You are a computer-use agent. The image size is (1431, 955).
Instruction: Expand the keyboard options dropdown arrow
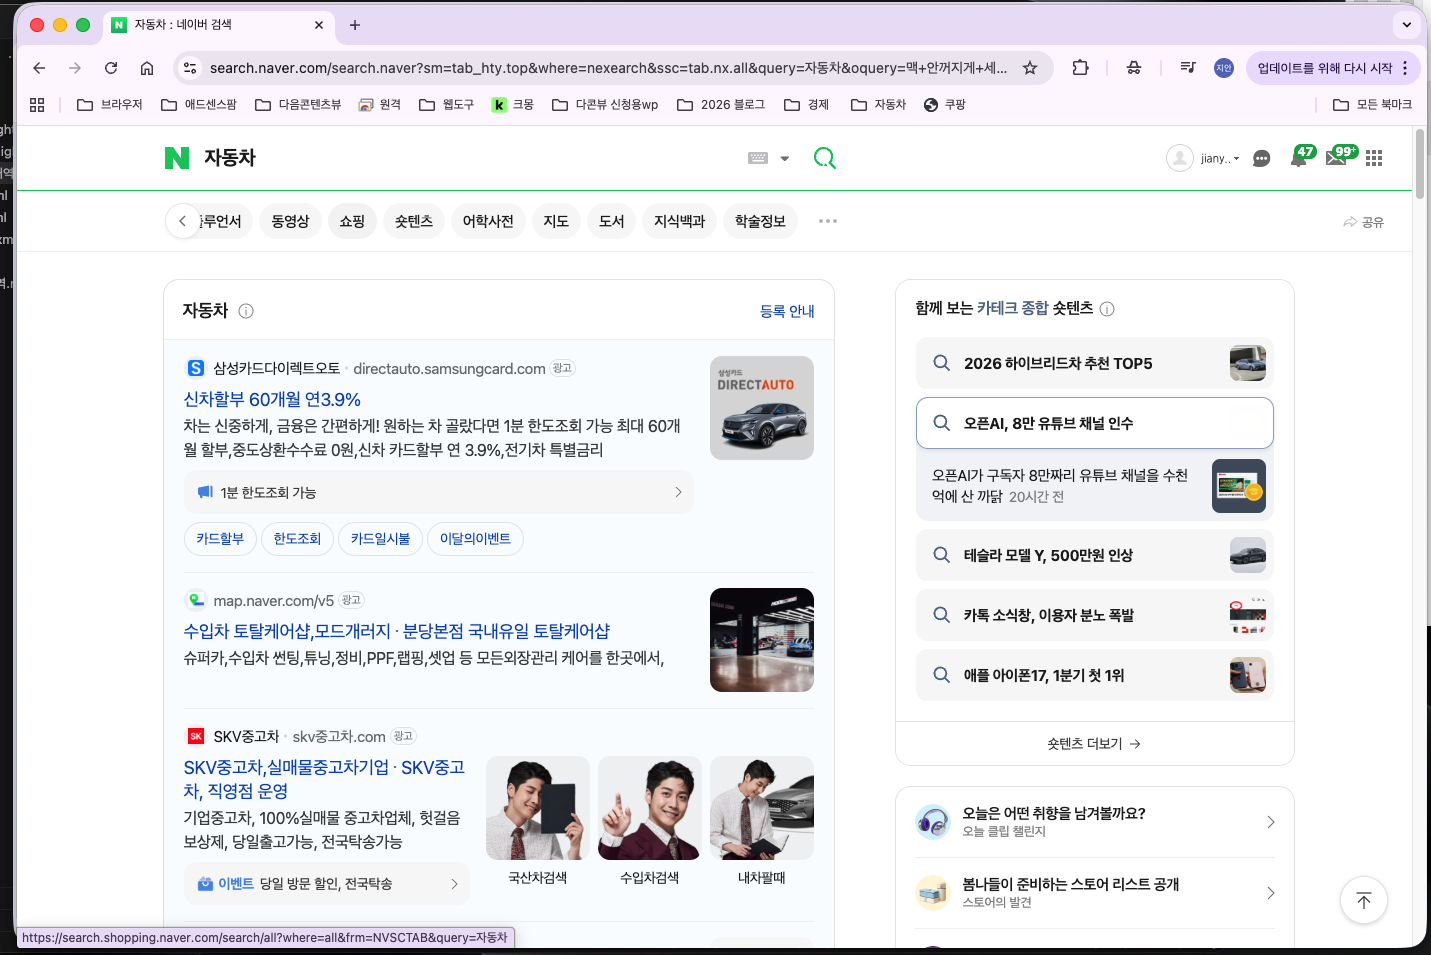(x=785, y=158)
